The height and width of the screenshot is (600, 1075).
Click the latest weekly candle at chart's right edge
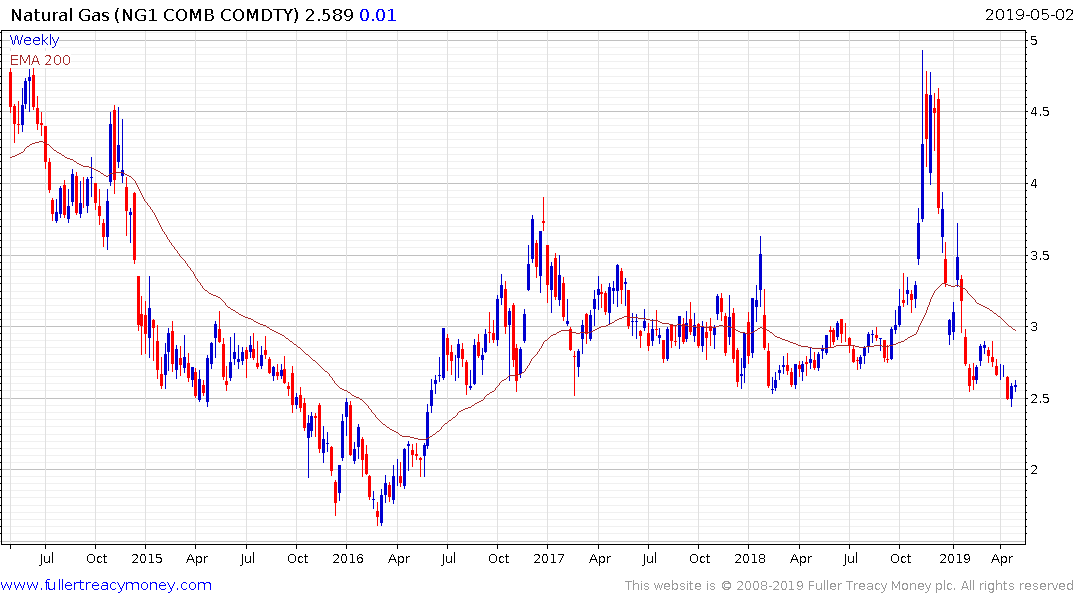point(1015,388)
